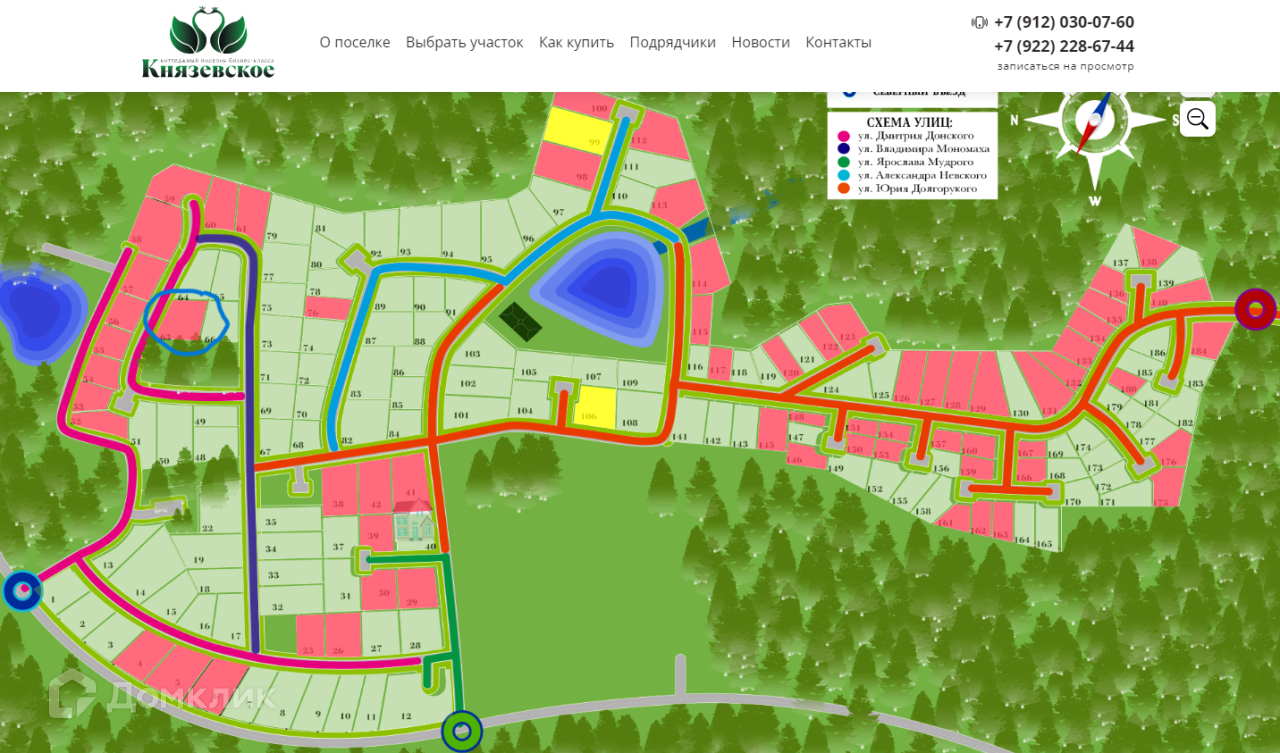Click the compass rose on the map
Screen dimensions: 1280x753
[1095, 122]
